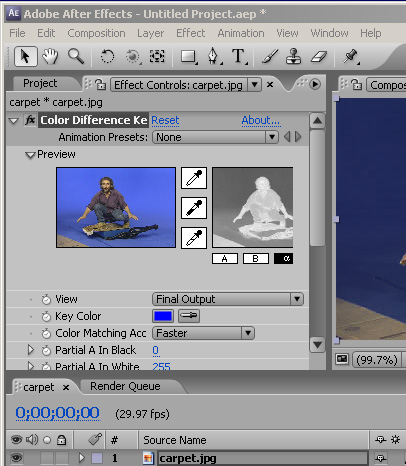Toggle stopwatch for Key Color

click(46, 316)
